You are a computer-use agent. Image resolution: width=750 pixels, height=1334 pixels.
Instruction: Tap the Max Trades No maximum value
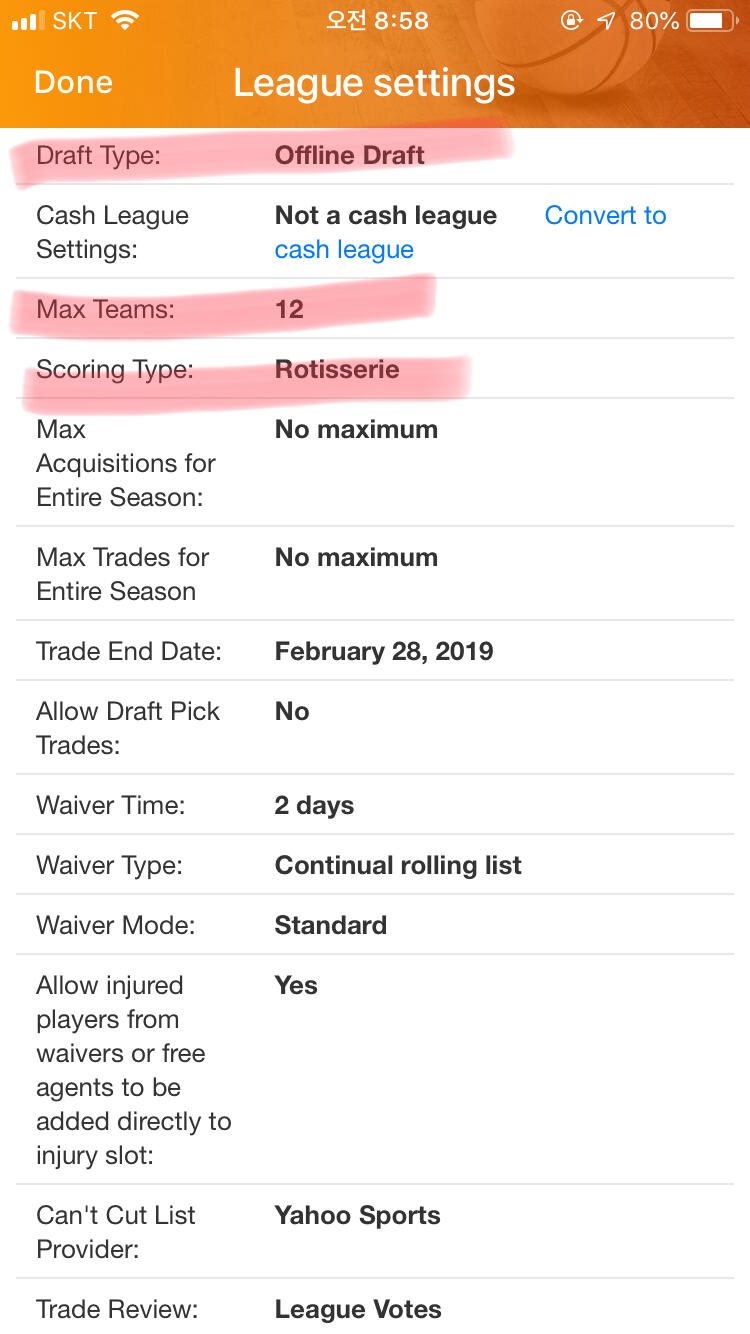tap(356, 558)
